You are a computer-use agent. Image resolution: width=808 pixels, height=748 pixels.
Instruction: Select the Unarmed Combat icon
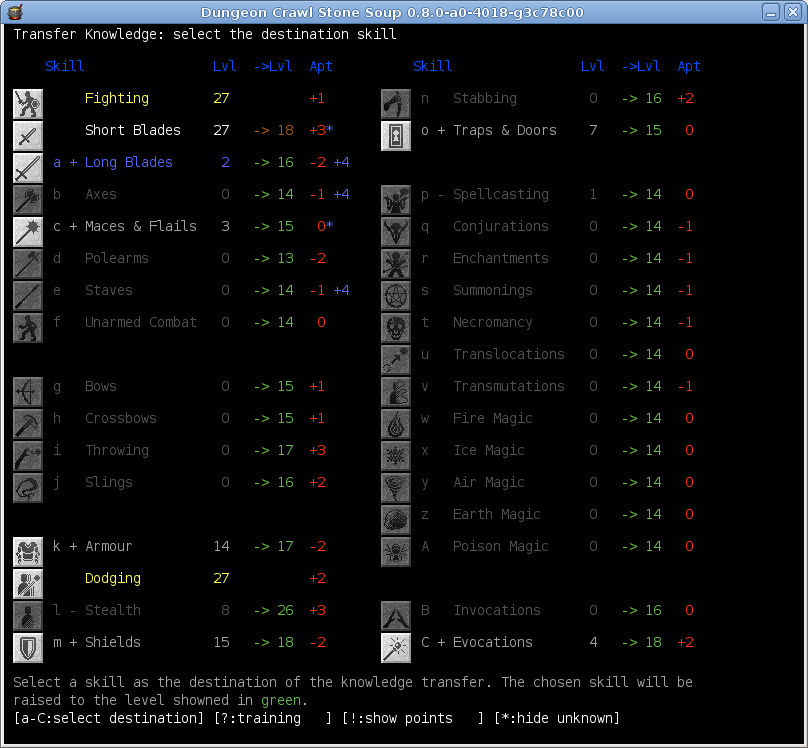coord(28,327)
